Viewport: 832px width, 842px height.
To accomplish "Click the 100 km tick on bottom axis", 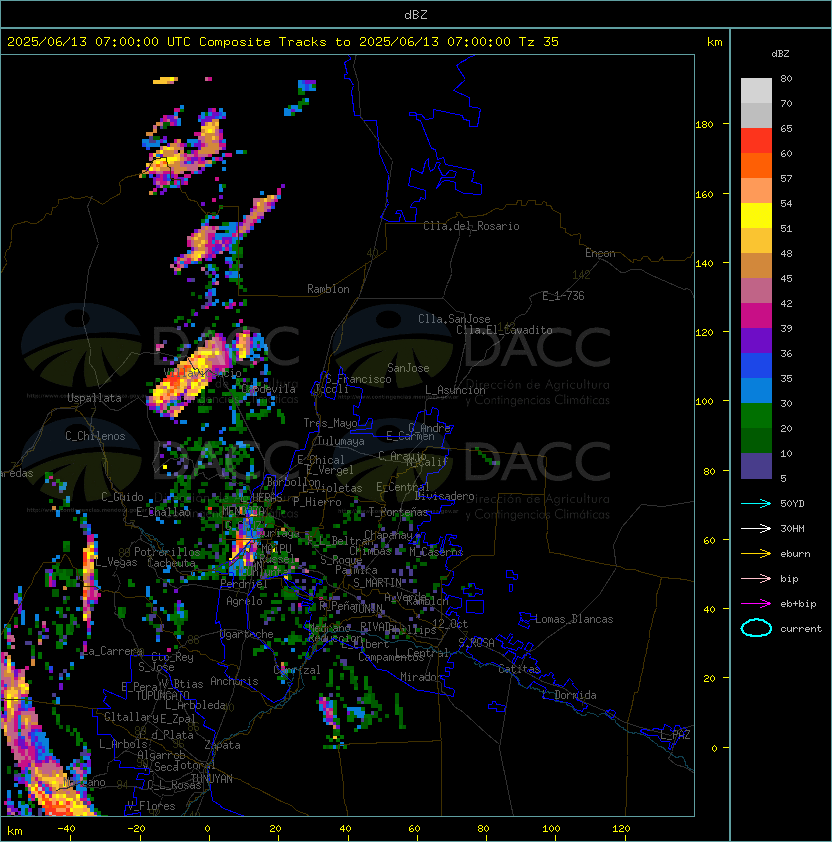I will point(552,829).
